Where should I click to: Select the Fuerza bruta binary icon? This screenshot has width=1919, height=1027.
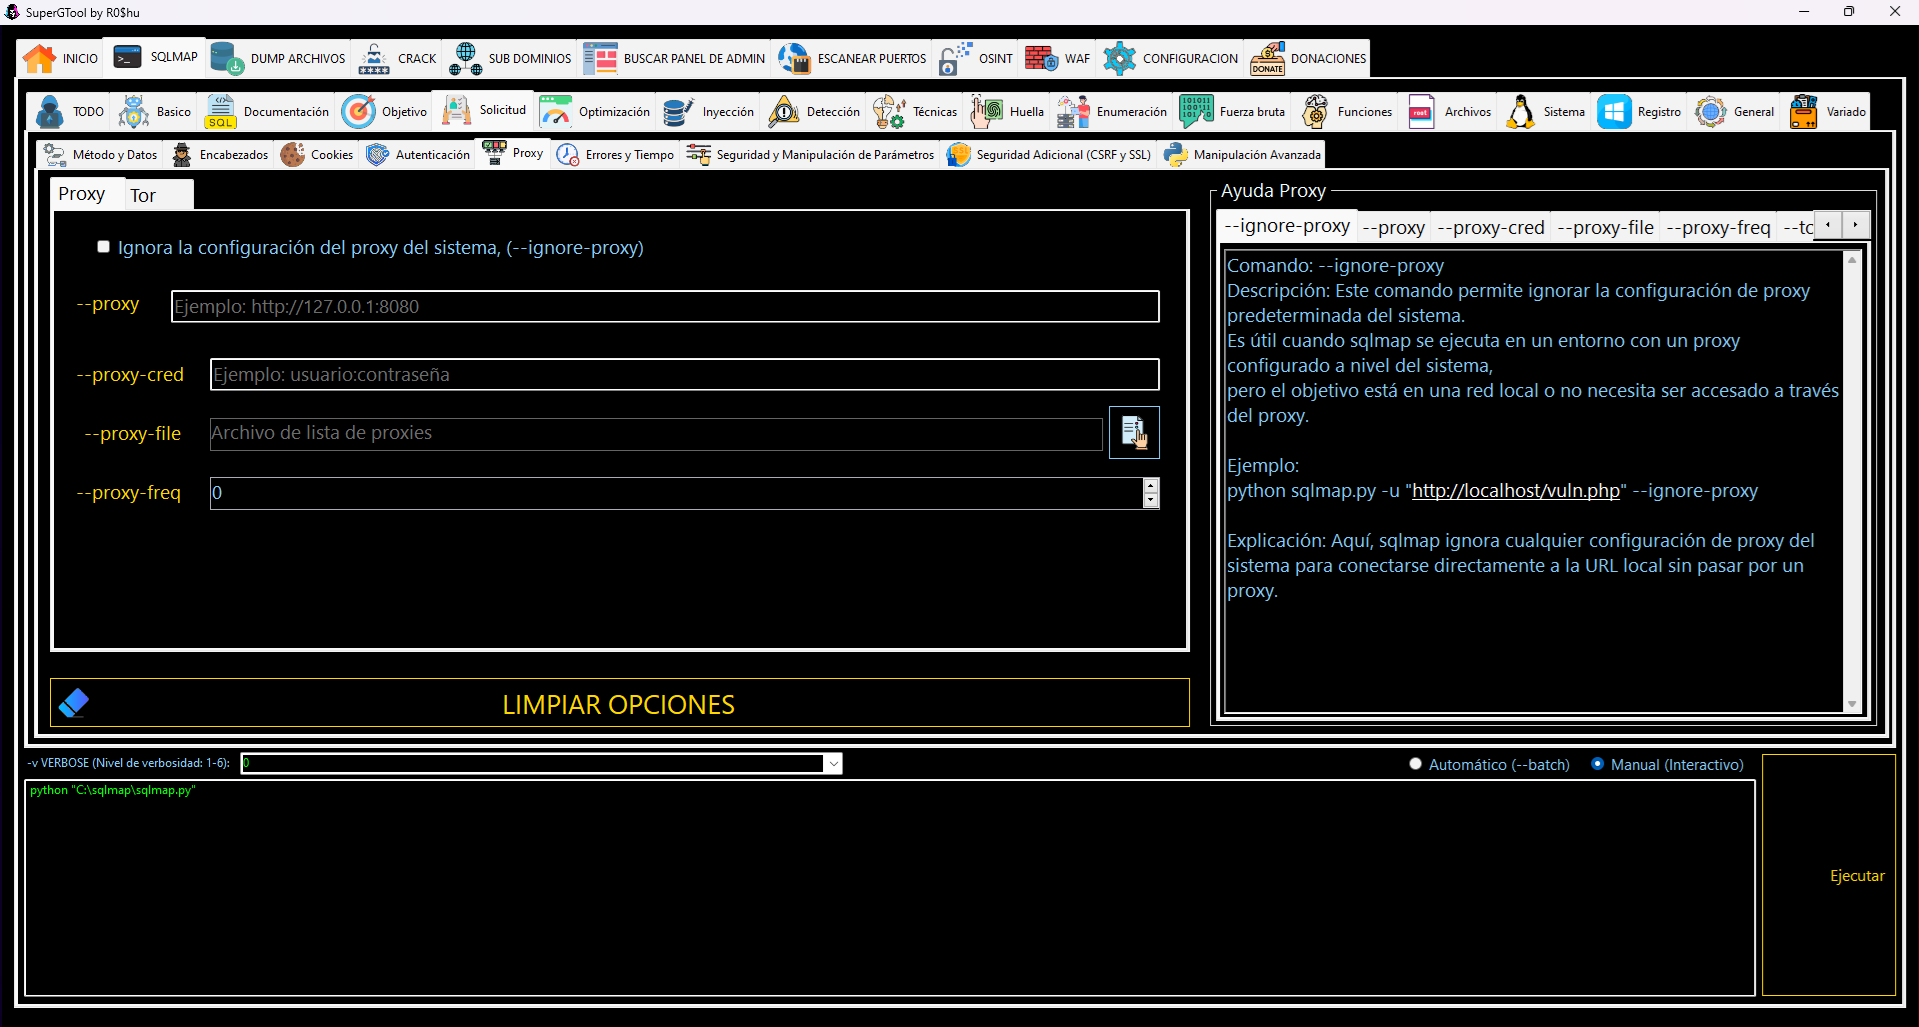point(1196,112)
